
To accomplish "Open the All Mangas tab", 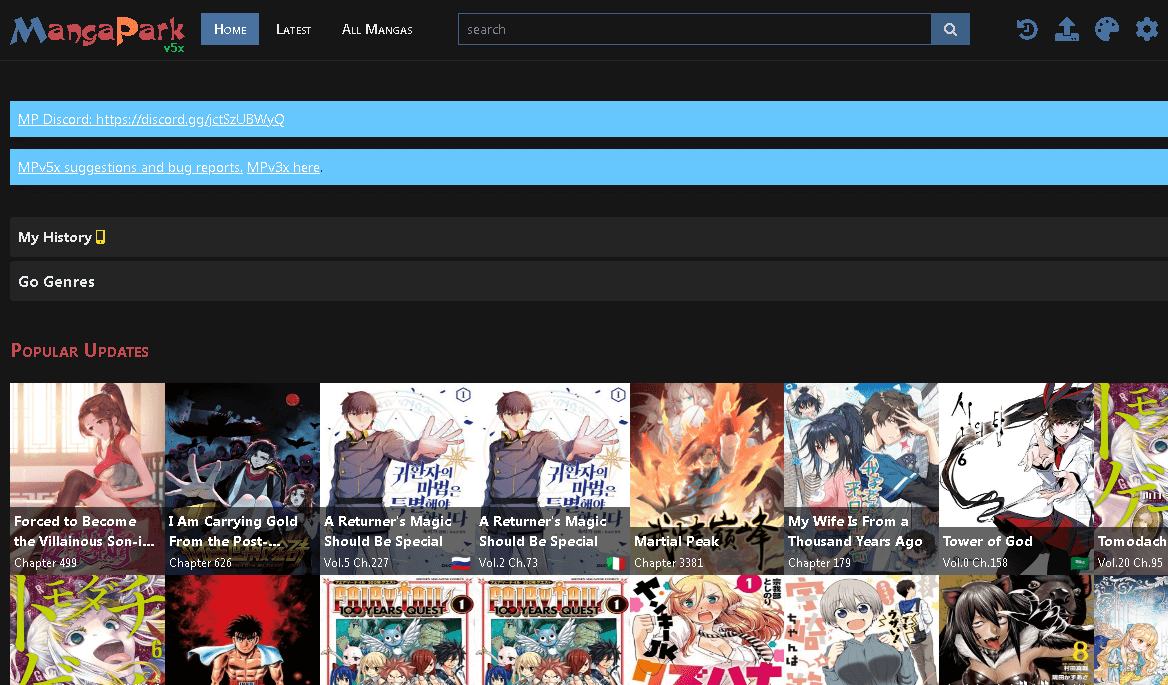I will tap(377, 29).
